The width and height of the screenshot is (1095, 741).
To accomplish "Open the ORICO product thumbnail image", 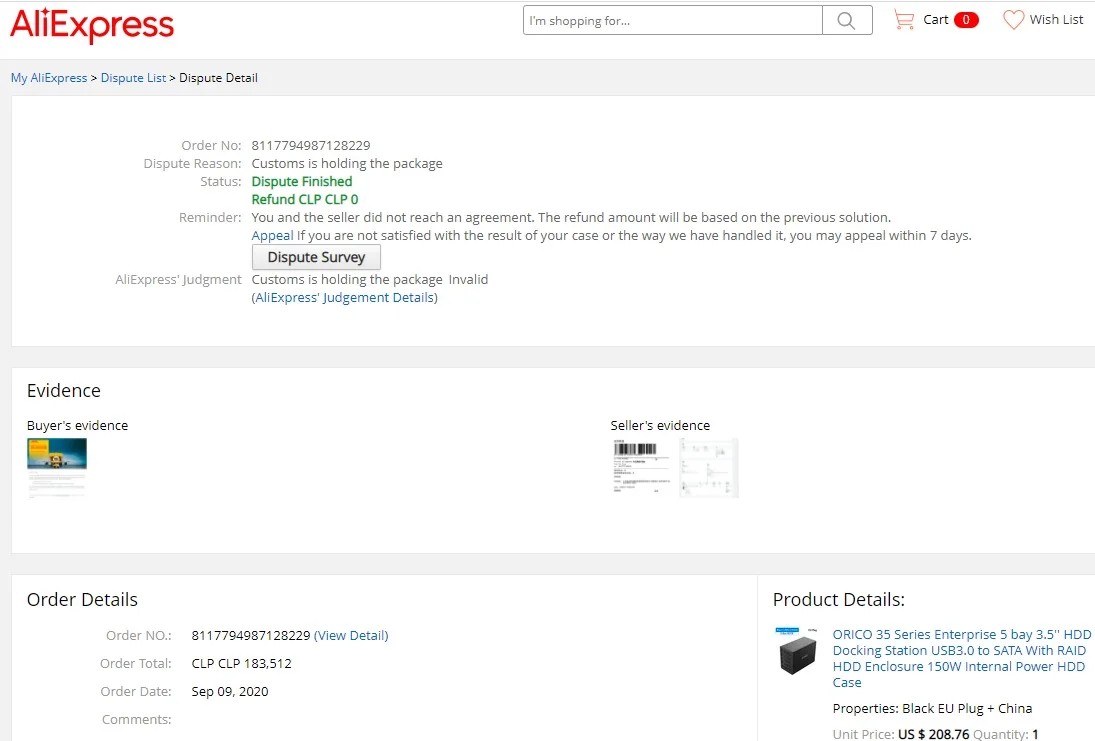I will pyautogui.click(x=798, y=652).
